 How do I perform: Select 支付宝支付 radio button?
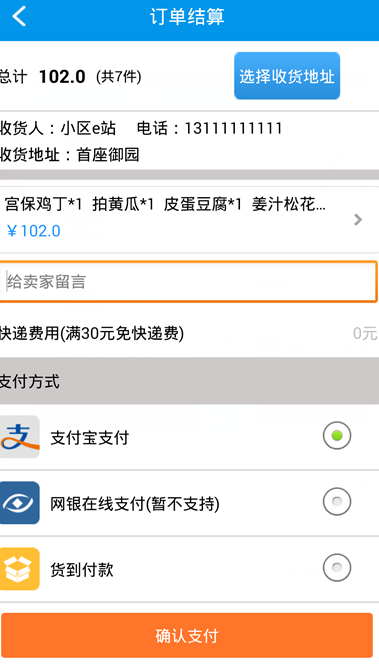[337, 435]
